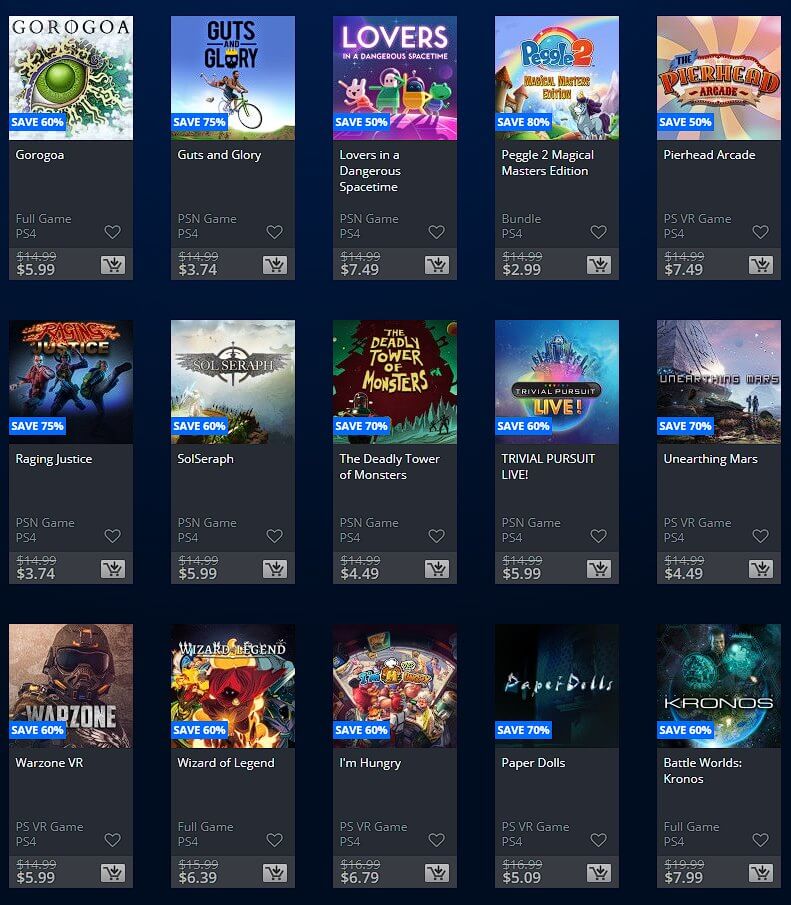Add SolSeraph to cart

pyautogui.click(x=275, y=569)
